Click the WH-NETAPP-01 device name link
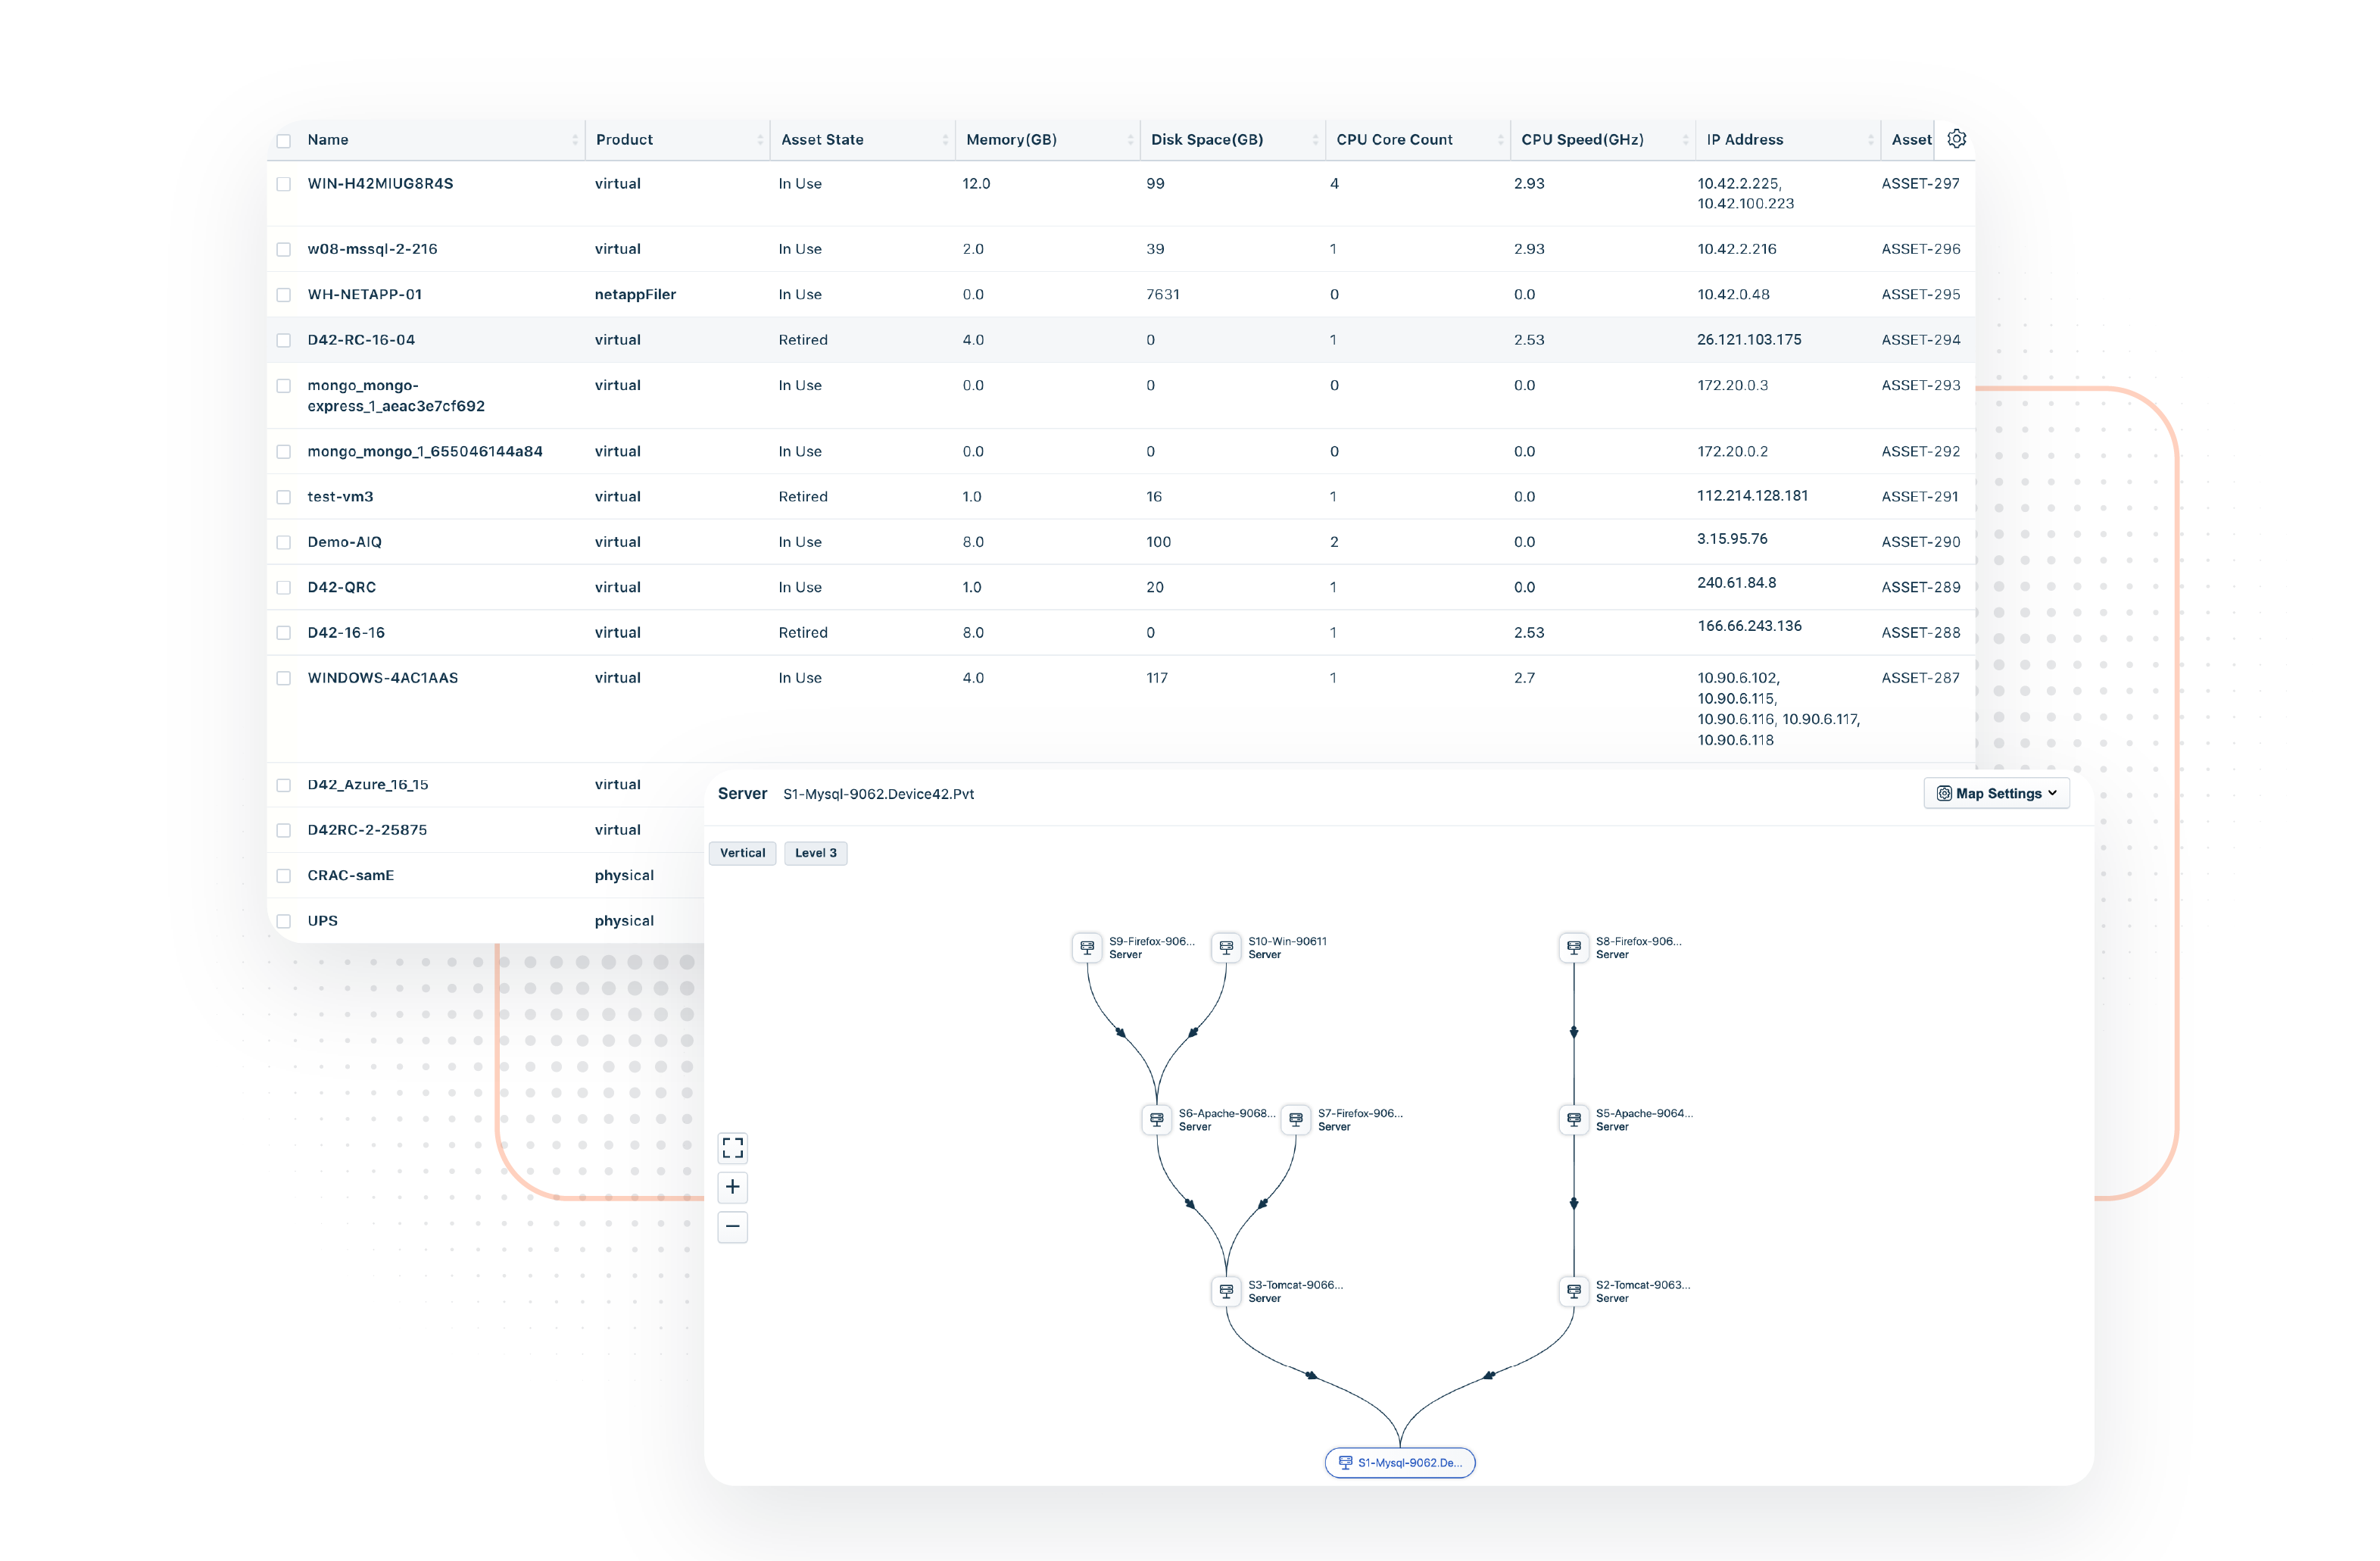This screenshot has height=1561, width=2380. pyautogui.click(x=365, y=294)
